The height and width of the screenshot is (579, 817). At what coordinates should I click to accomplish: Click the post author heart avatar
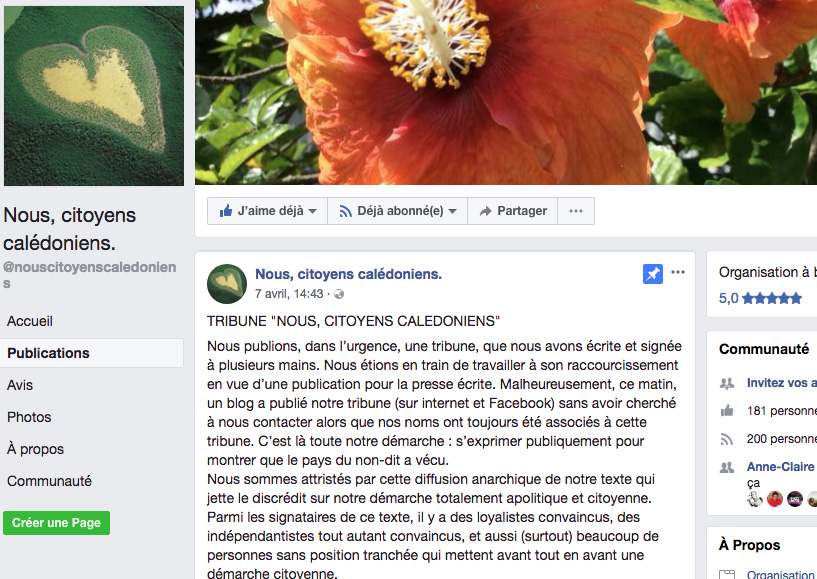point(227,284)
